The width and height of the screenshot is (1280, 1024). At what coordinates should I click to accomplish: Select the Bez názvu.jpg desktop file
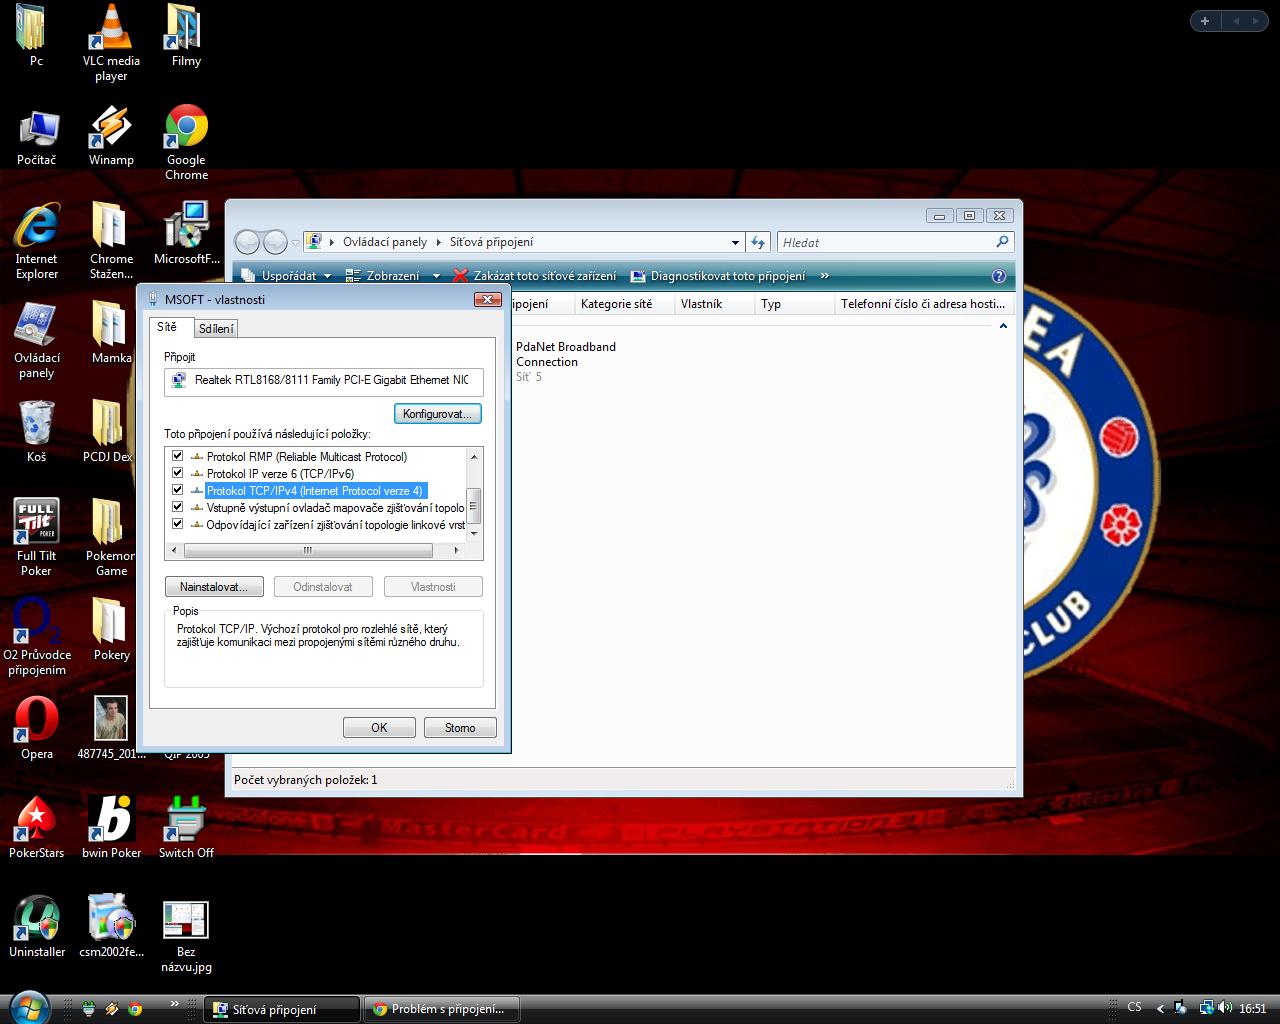(186, 935)
